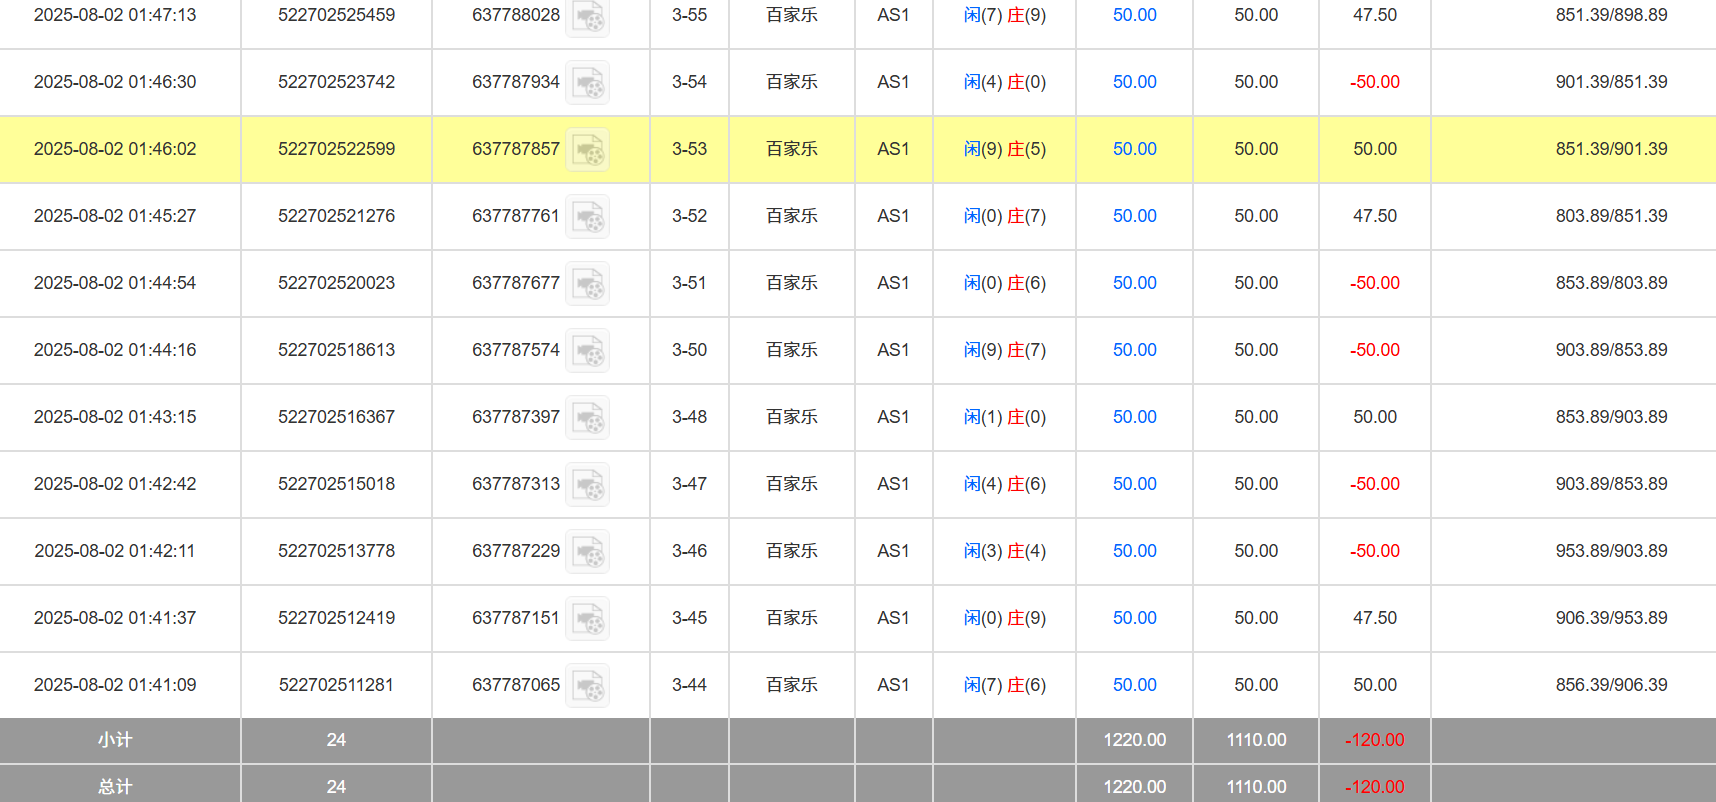The image size is (1716, 802).
Task: Open the replay icon for 637787229
Action: [x=588, y=552]
